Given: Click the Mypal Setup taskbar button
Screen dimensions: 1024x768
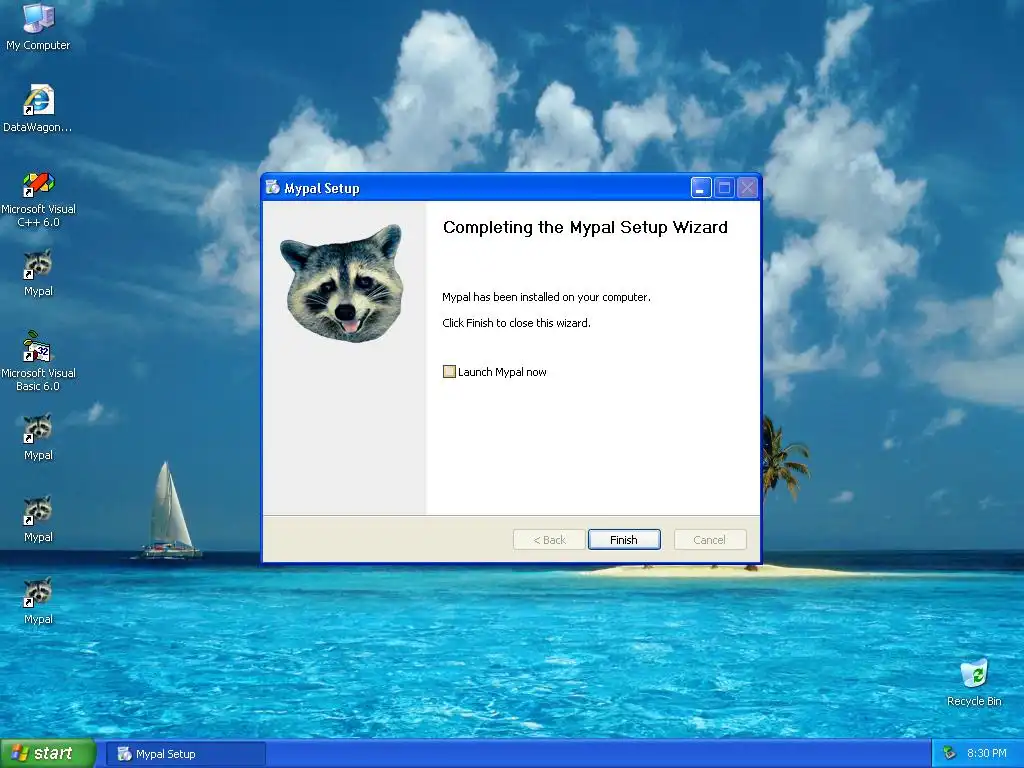Looking at the screenshot, I should click(186, 754).
